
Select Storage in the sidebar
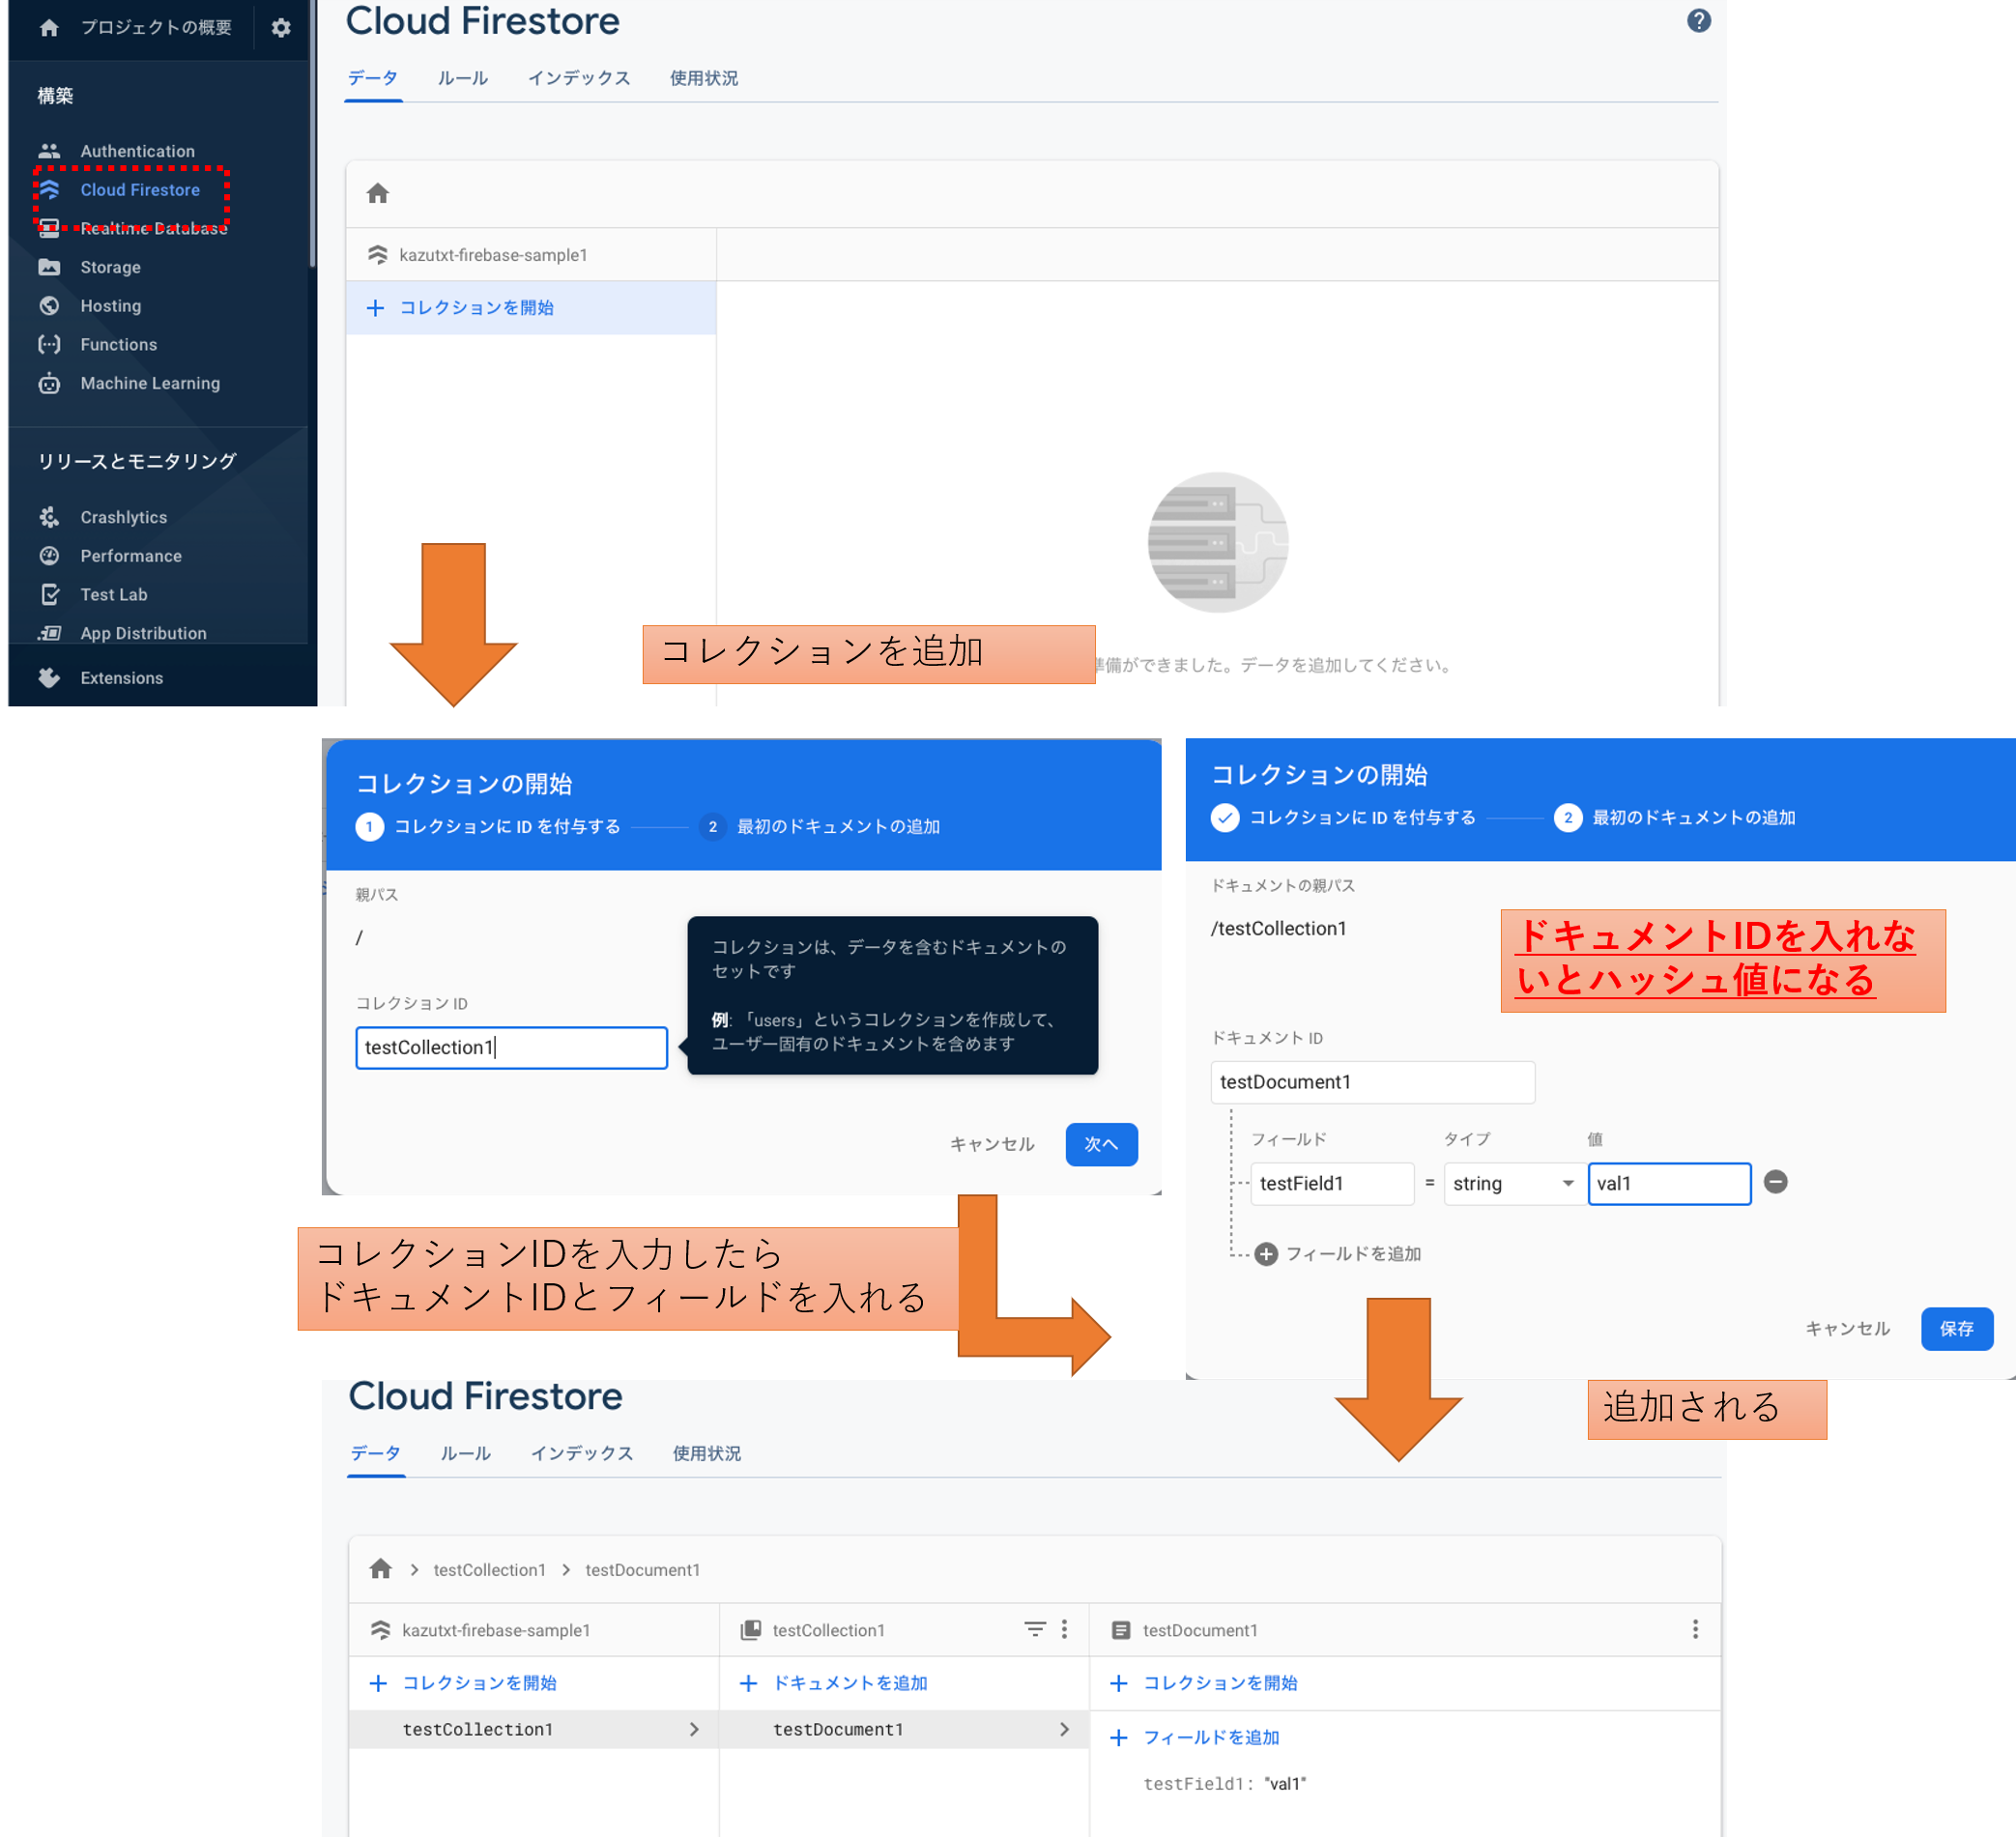[110, 267]
